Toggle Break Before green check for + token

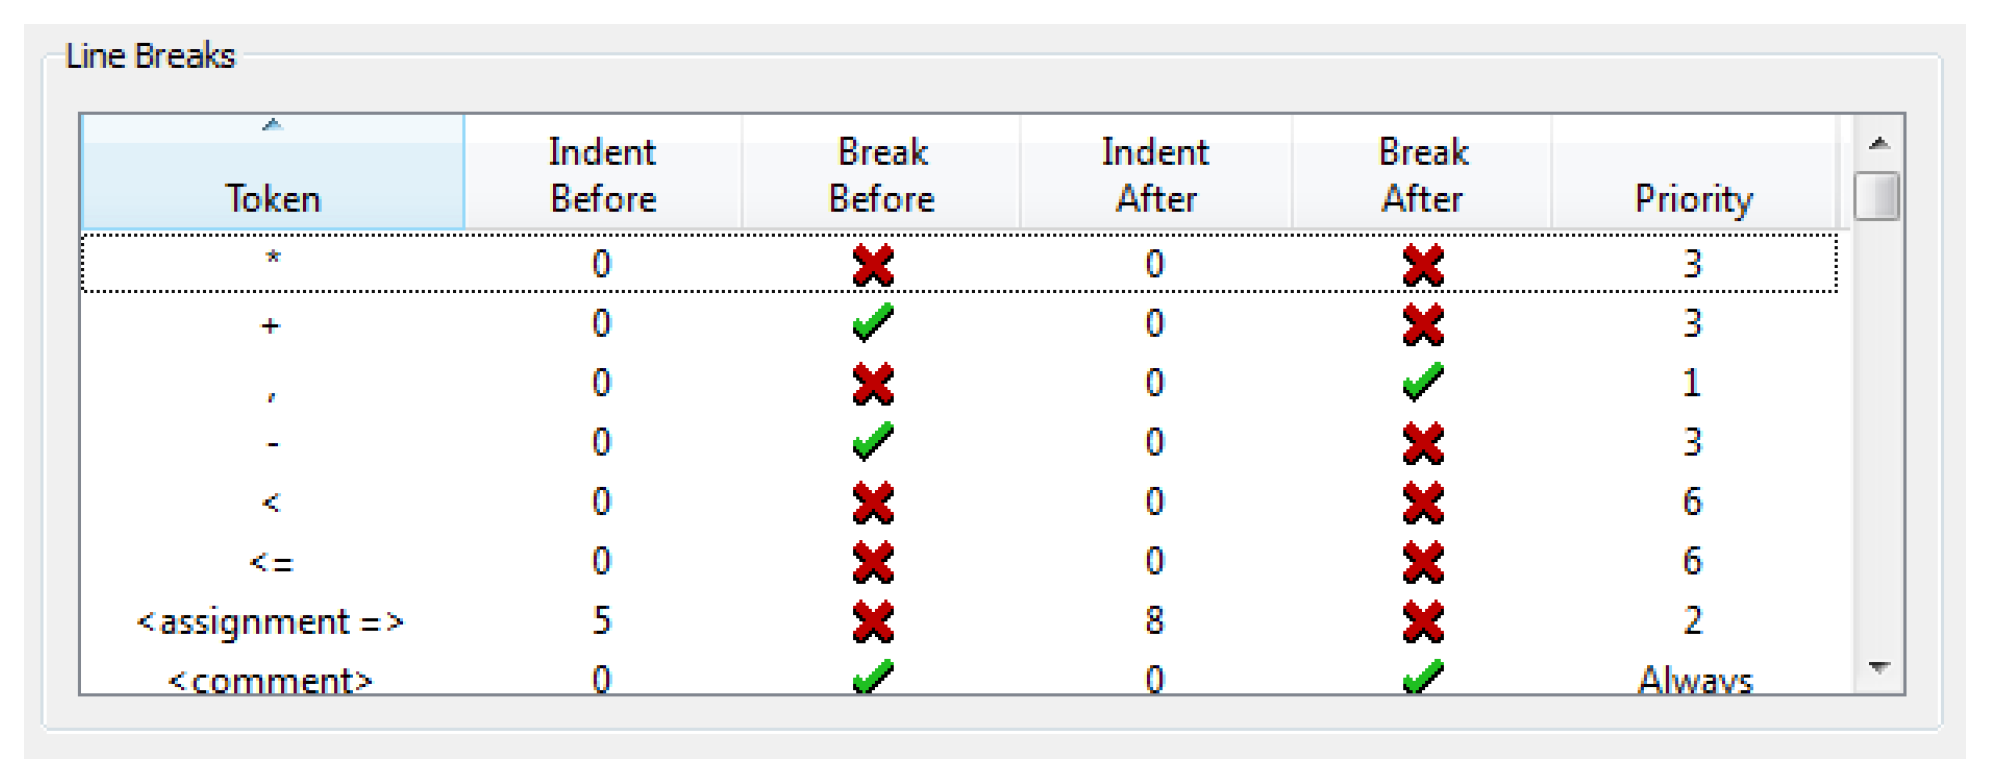click(x=873, y=323)
